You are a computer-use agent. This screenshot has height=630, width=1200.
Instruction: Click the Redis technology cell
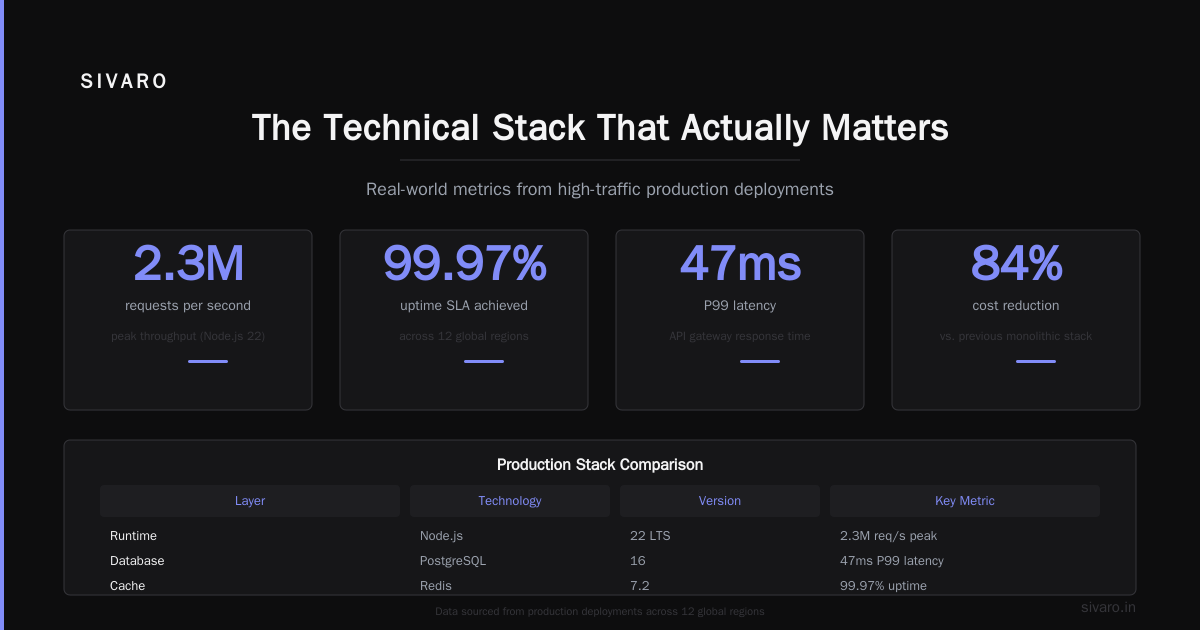[x=436, y=586]
